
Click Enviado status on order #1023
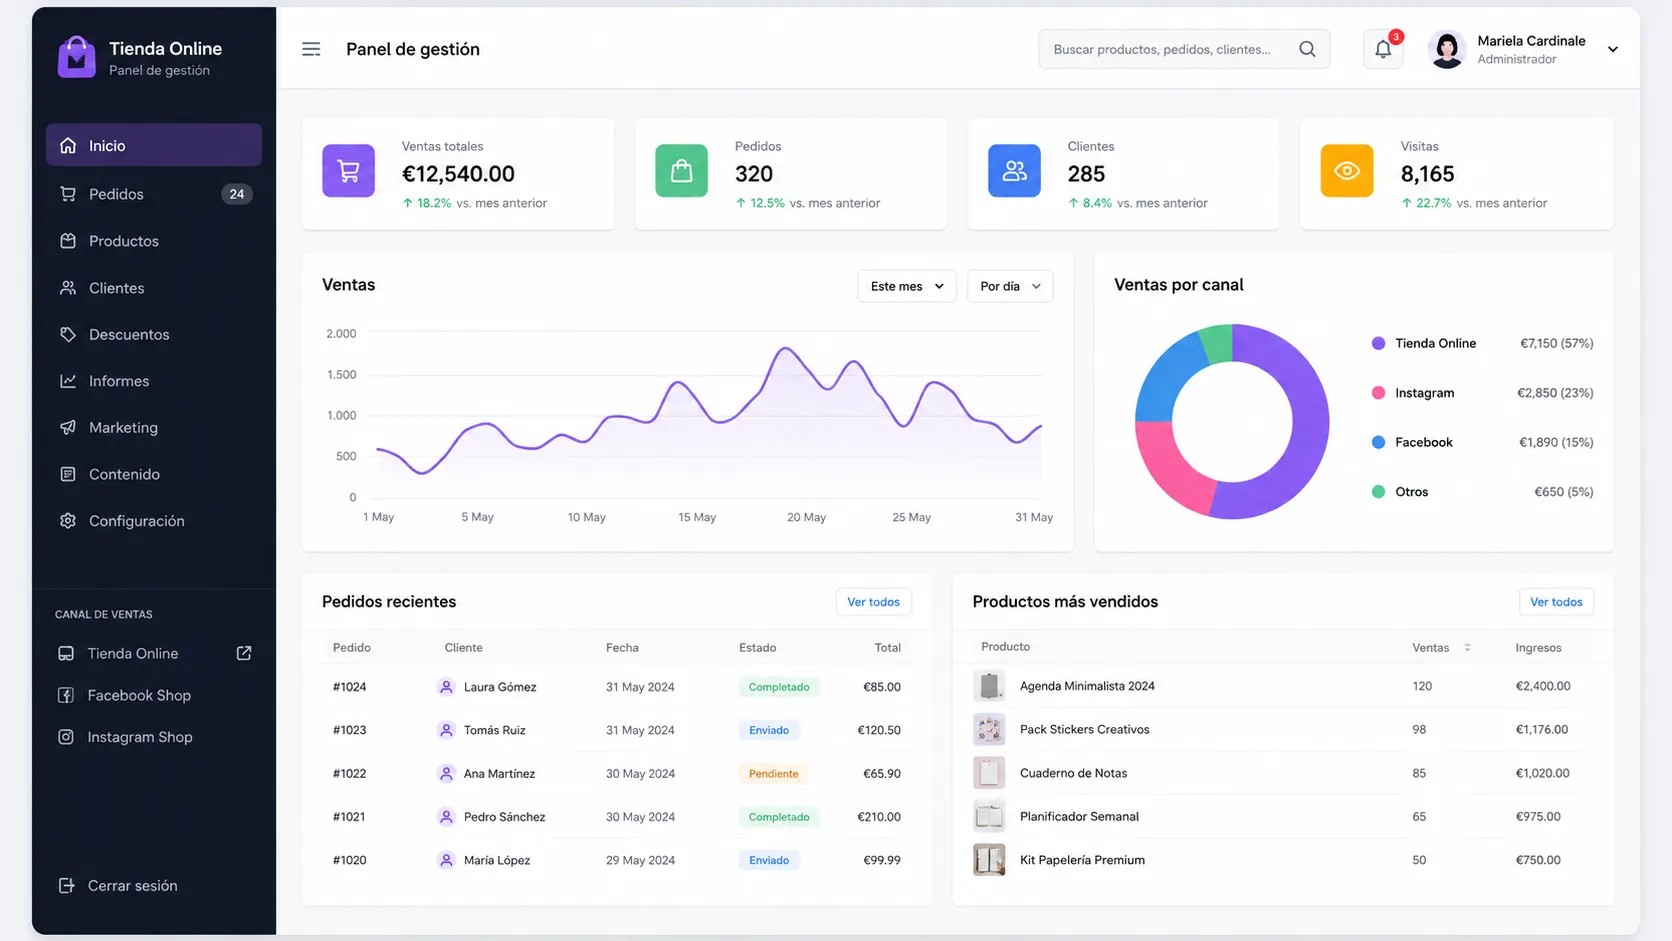tap(769, 730)
